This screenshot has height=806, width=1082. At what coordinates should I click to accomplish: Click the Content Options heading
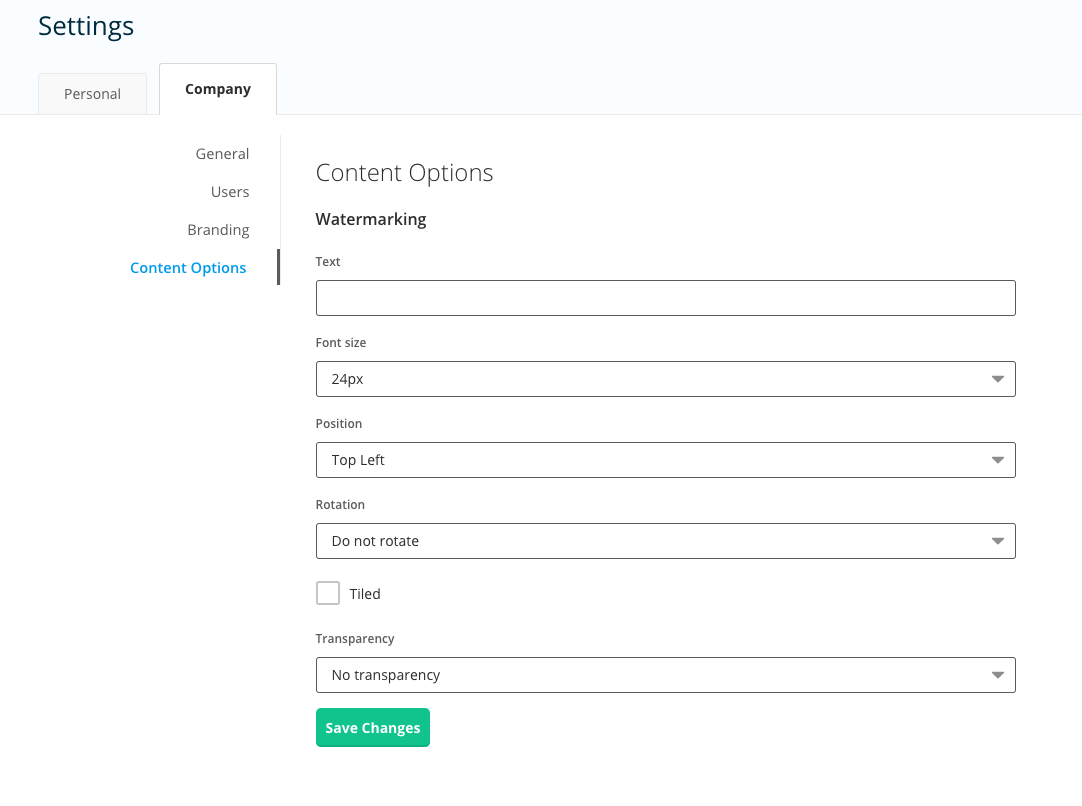(404, 173)
